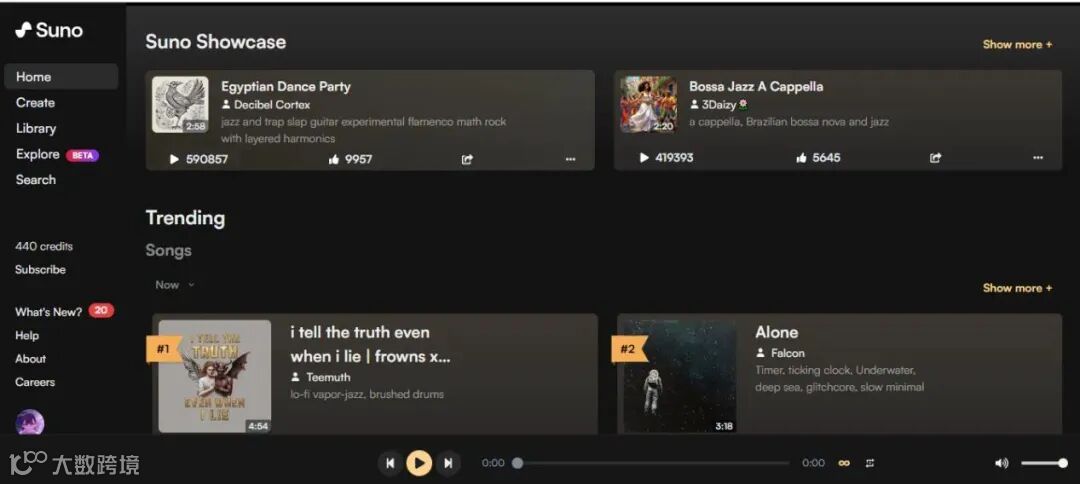This screenshot has width=1080, height=484.
Task: Like Egyptian Dance Party with thumbs up
Action: [335, 160]
